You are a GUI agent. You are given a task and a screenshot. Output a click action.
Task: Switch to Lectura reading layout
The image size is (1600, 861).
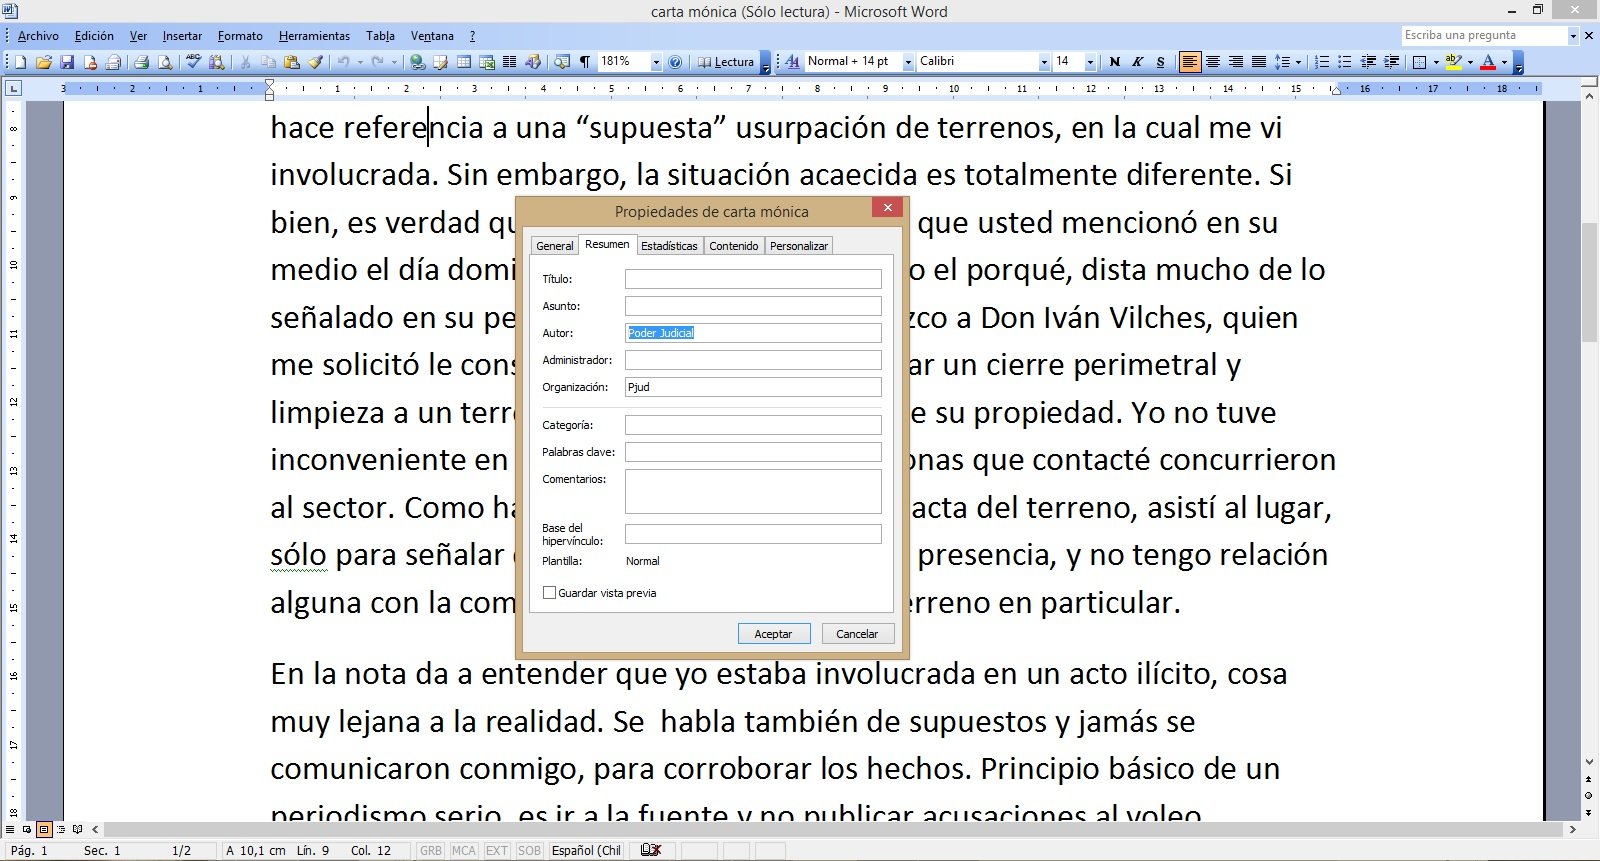(x=726, y=62)
